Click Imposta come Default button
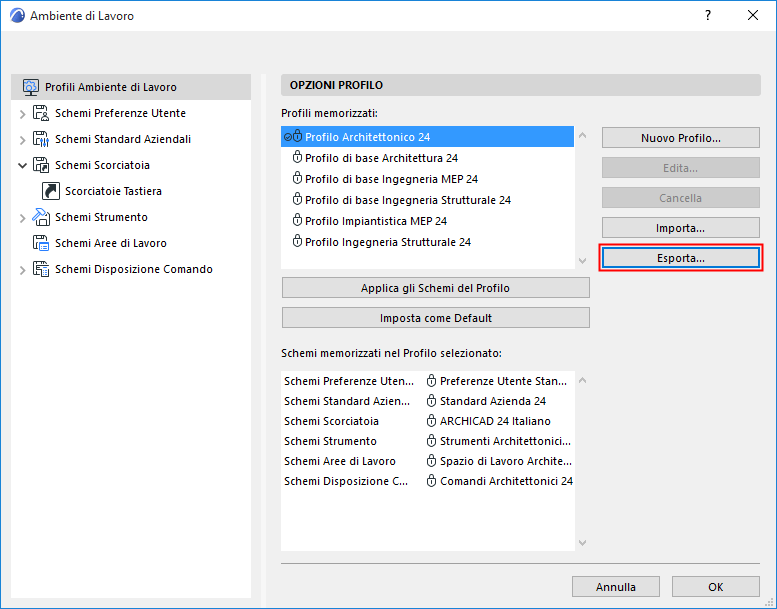Viewport: 777px width, 609px height. pos(435,318)
